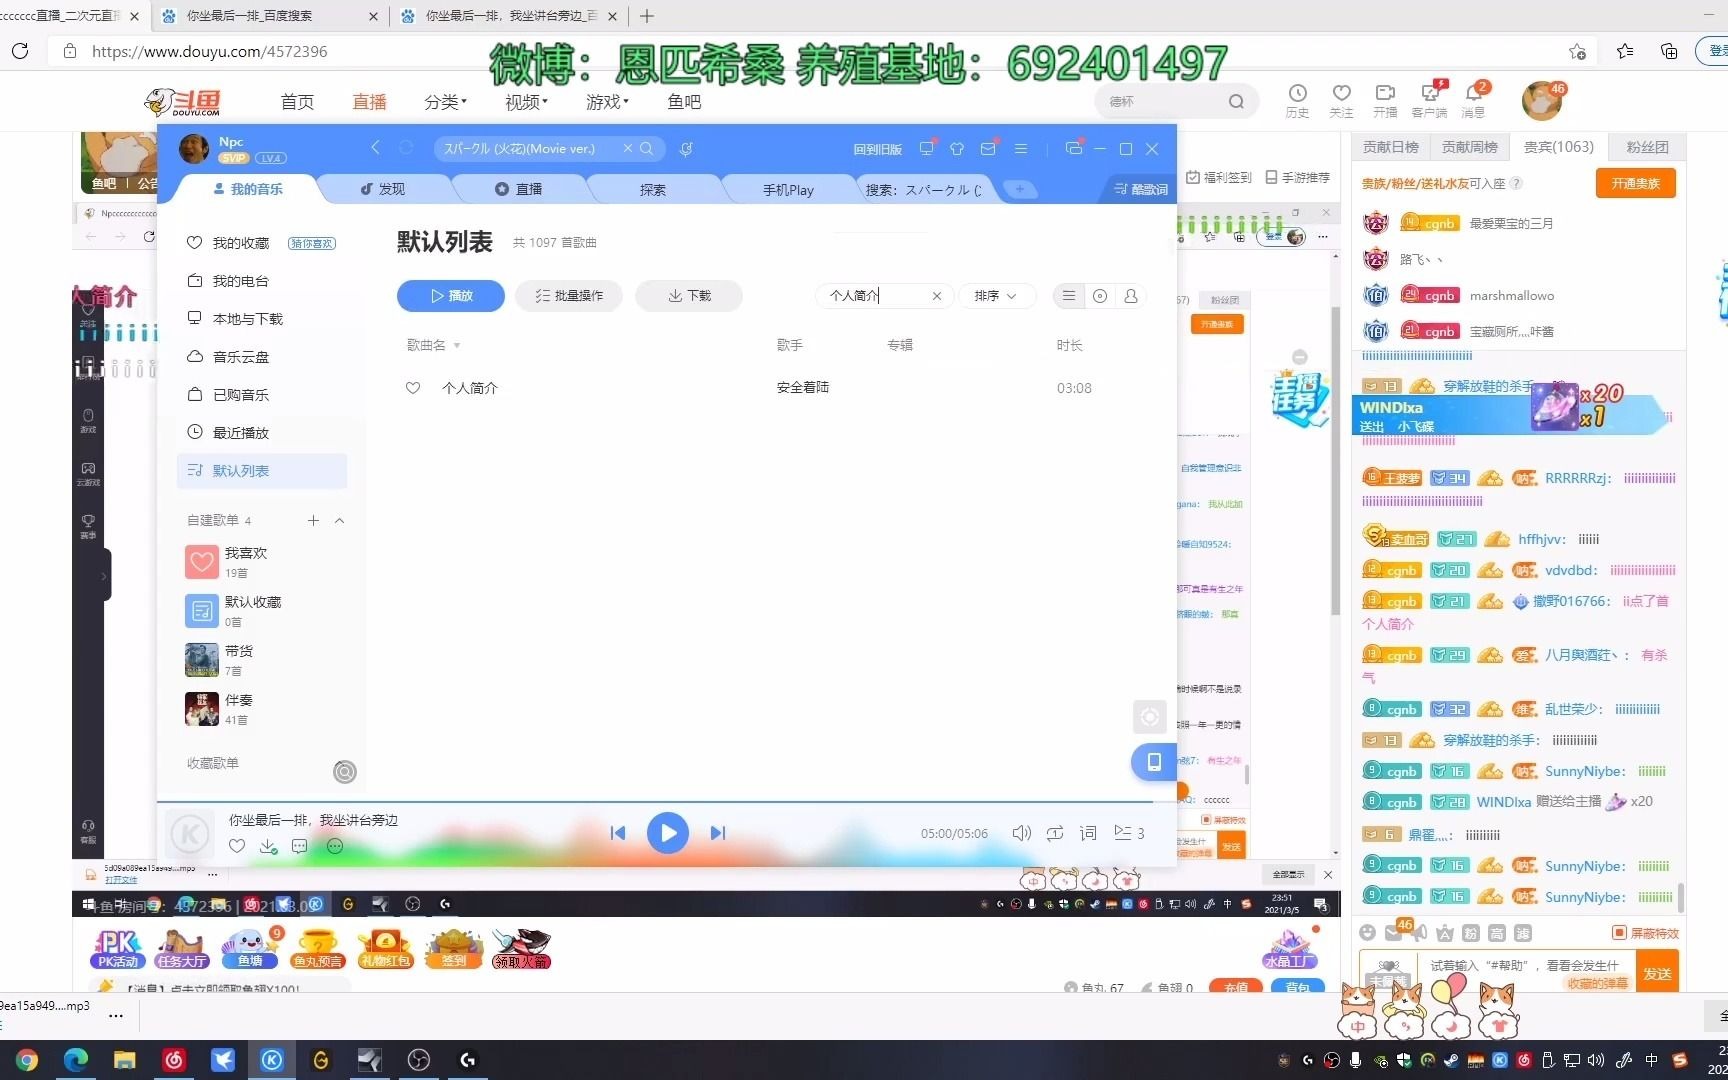Open 最近播放 in sidebar

pyautogui.click(x=241, y=433)
